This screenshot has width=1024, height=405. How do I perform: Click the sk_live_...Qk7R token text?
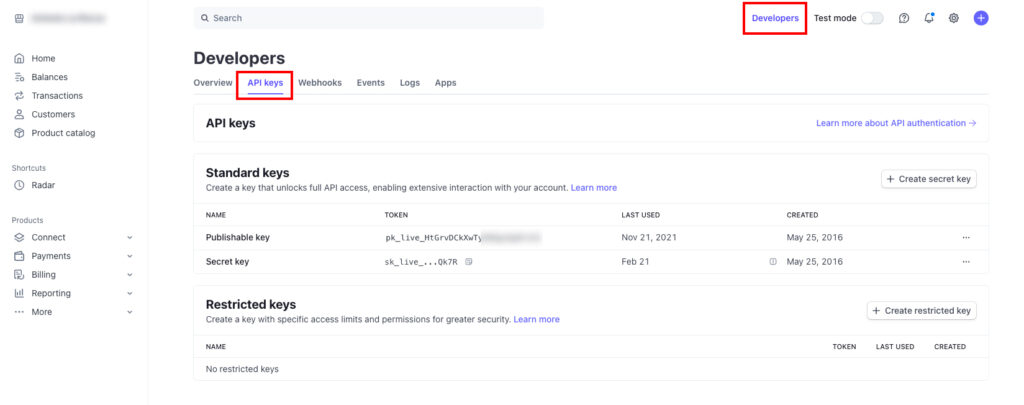[x=421, y=262]
